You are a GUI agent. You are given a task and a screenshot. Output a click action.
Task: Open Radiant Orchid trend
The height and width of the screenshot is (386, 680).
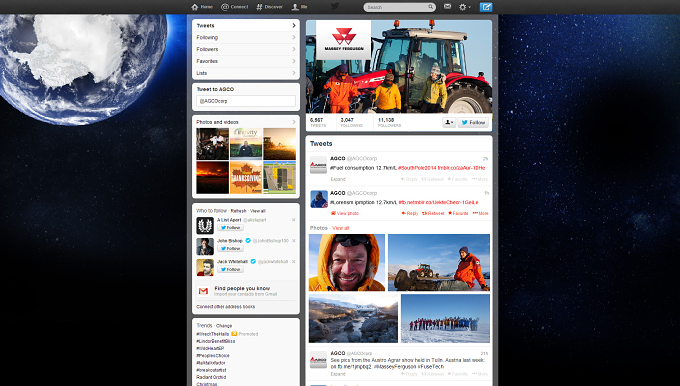211,377
